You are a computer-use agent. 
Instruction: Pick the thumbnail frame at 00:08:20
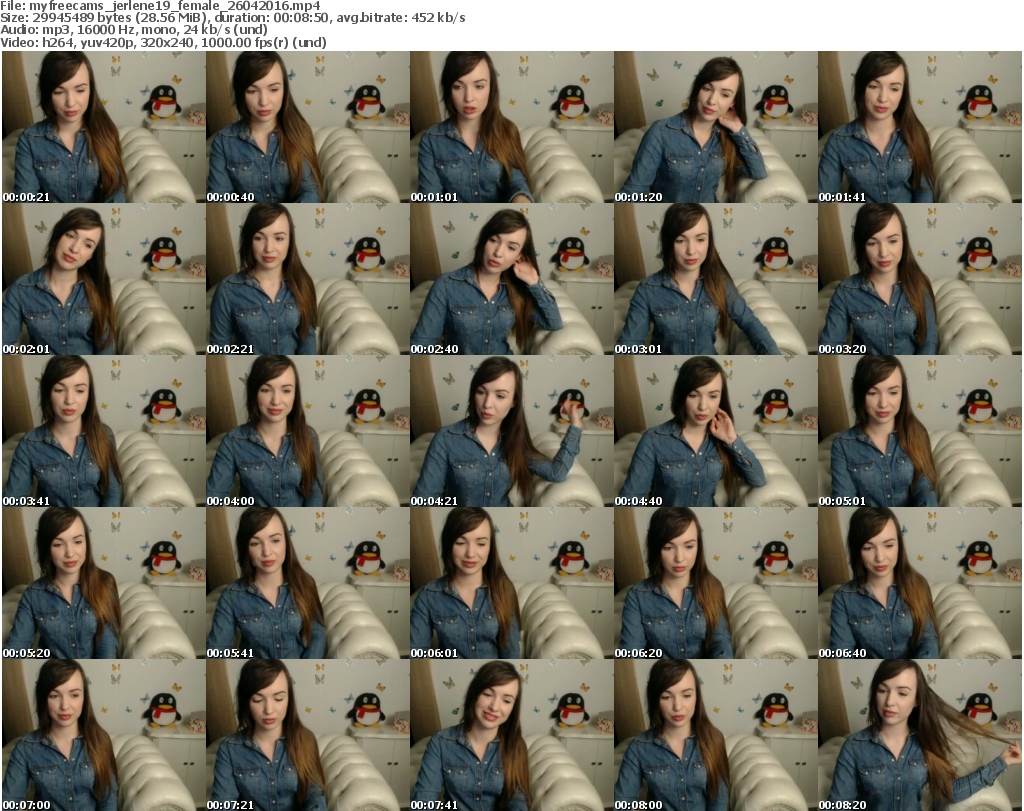coord(920,735)
